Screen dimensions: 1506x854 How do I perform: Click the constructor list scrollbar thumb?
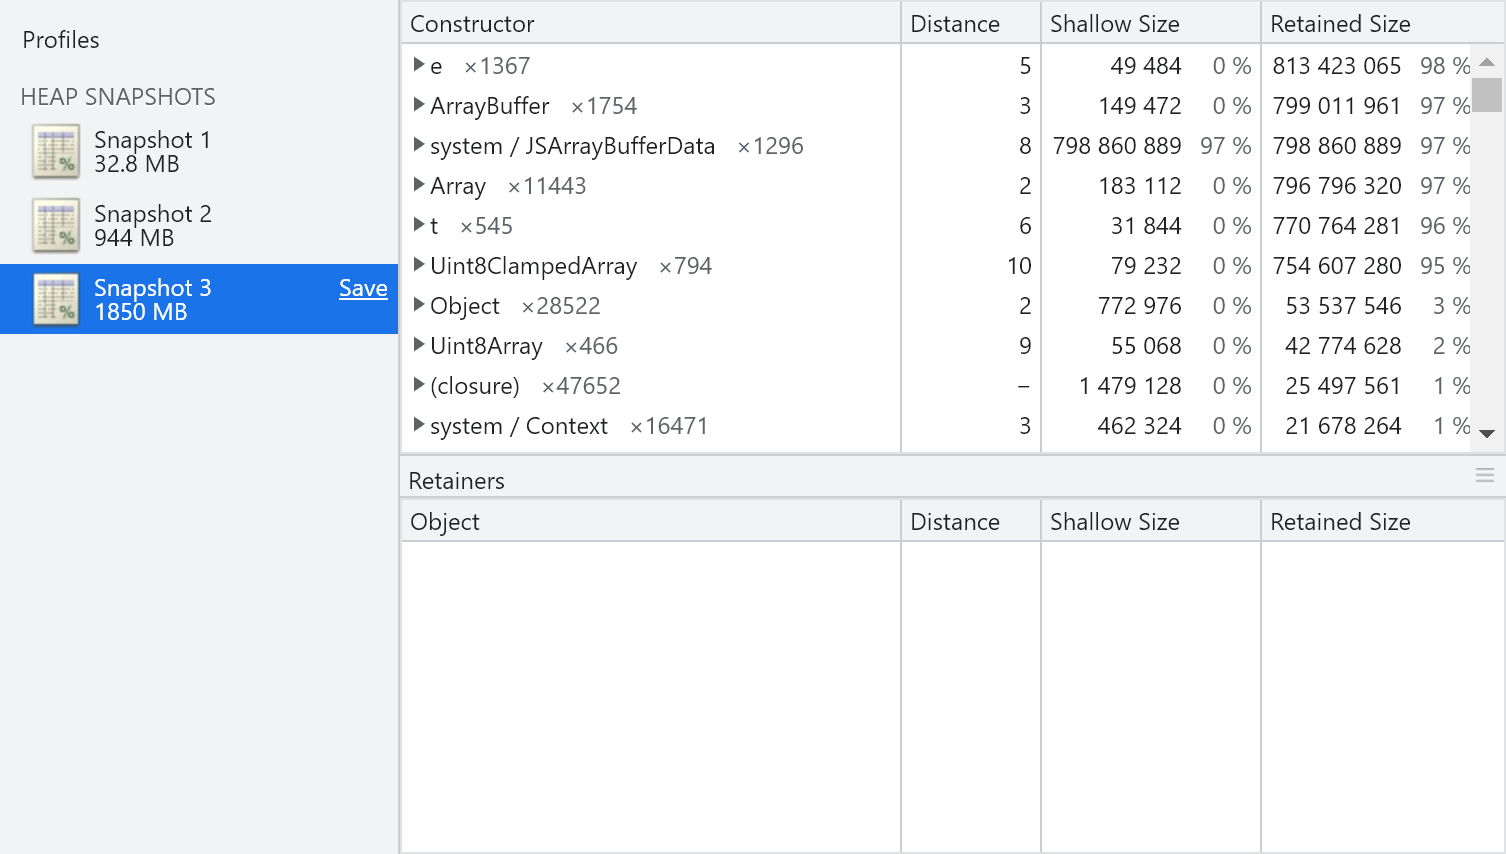[1487, 95]
